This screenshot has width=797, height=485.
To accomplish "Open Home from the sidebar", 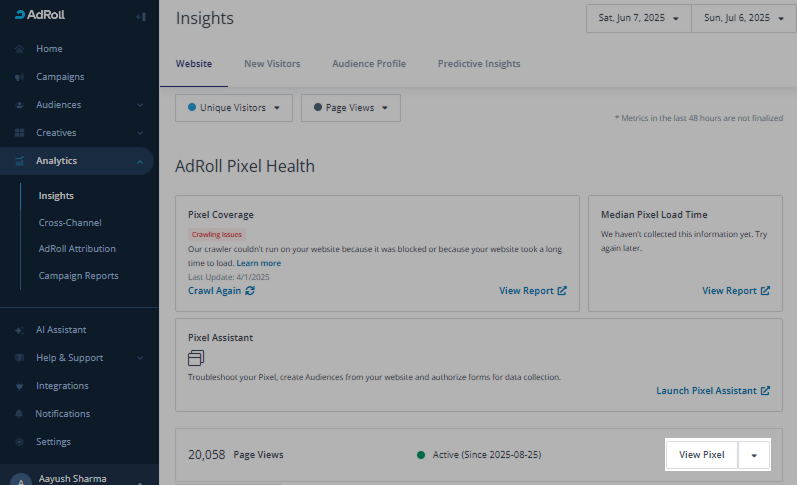I will pyautogui.click(x=49, y=49).
